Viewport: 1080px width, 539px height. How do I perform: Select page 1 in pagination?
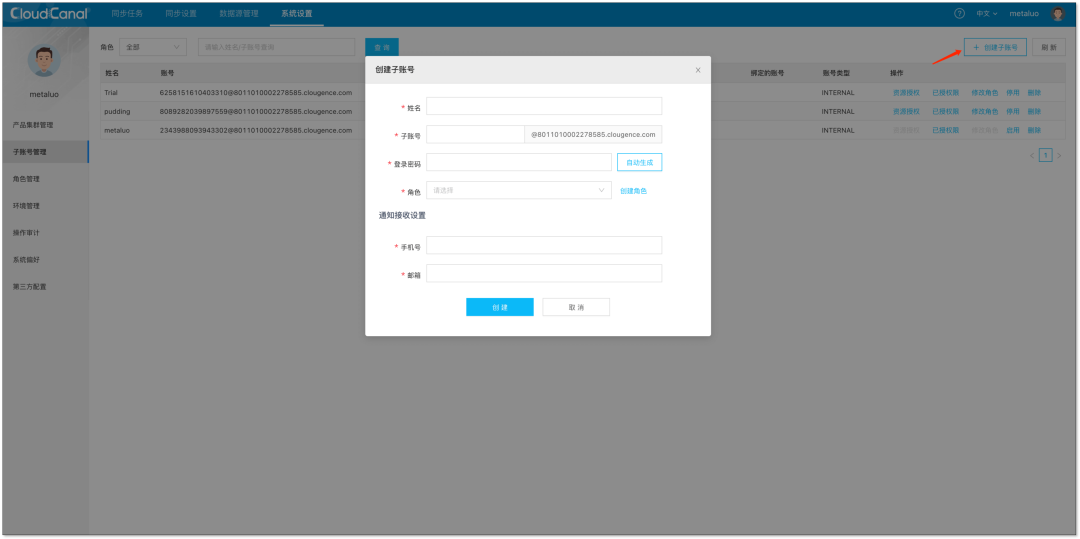(x=1046, y=156)
